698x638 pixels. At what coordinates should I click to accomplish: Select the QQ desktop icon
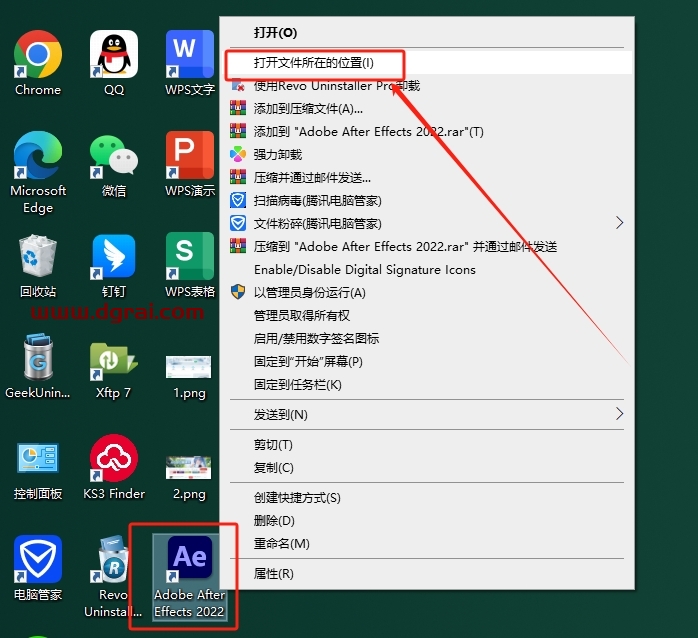point(114,56)
